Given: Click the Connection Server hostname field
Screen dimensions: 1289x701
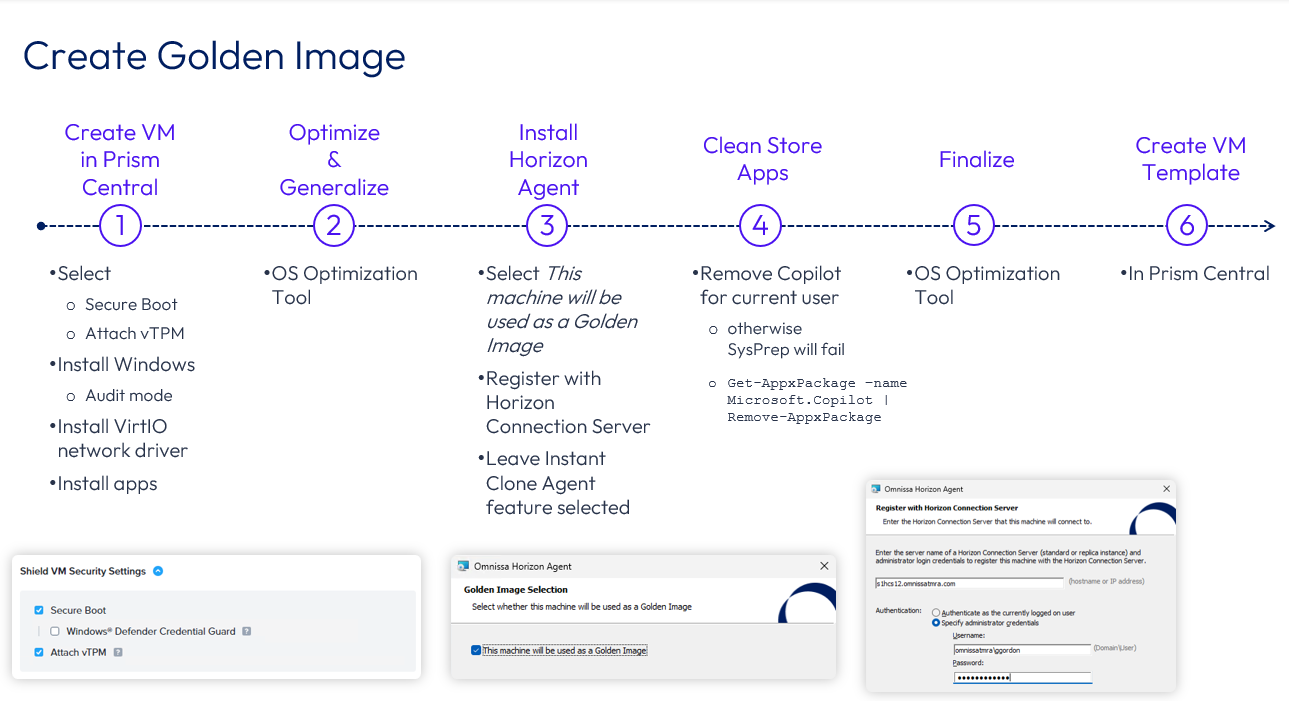Looking at the screenshot, I should pos(969,582).
